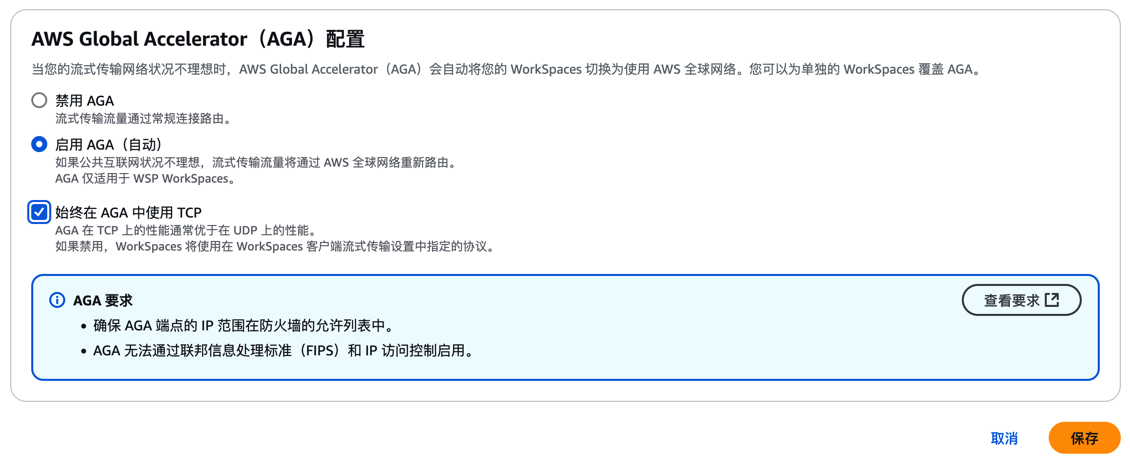Click the AWS Global Accelerator（AGA）配置 heading

pyautogui.click(x=197, y=40)
